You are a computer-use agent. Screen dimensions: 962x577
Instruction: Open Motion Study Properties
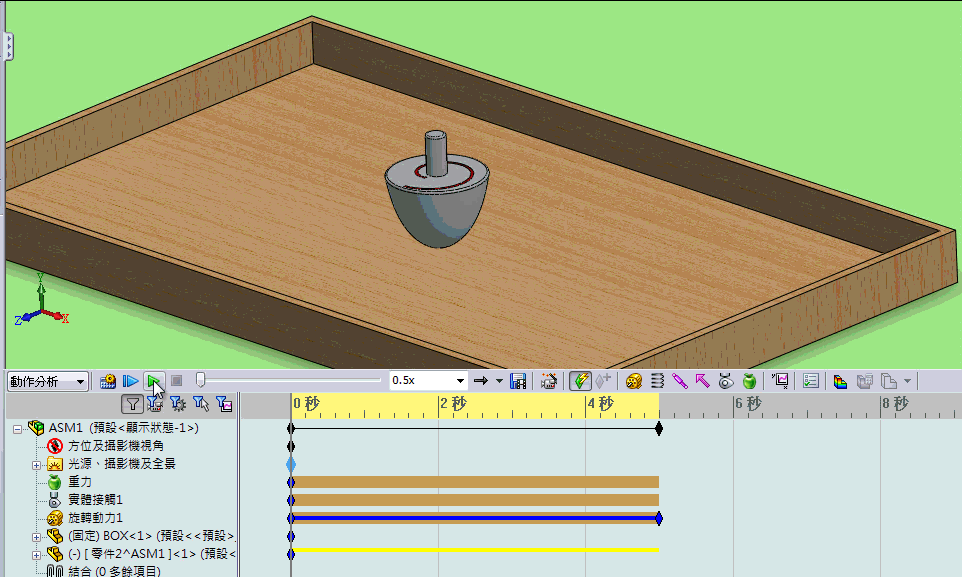[810, 381]
